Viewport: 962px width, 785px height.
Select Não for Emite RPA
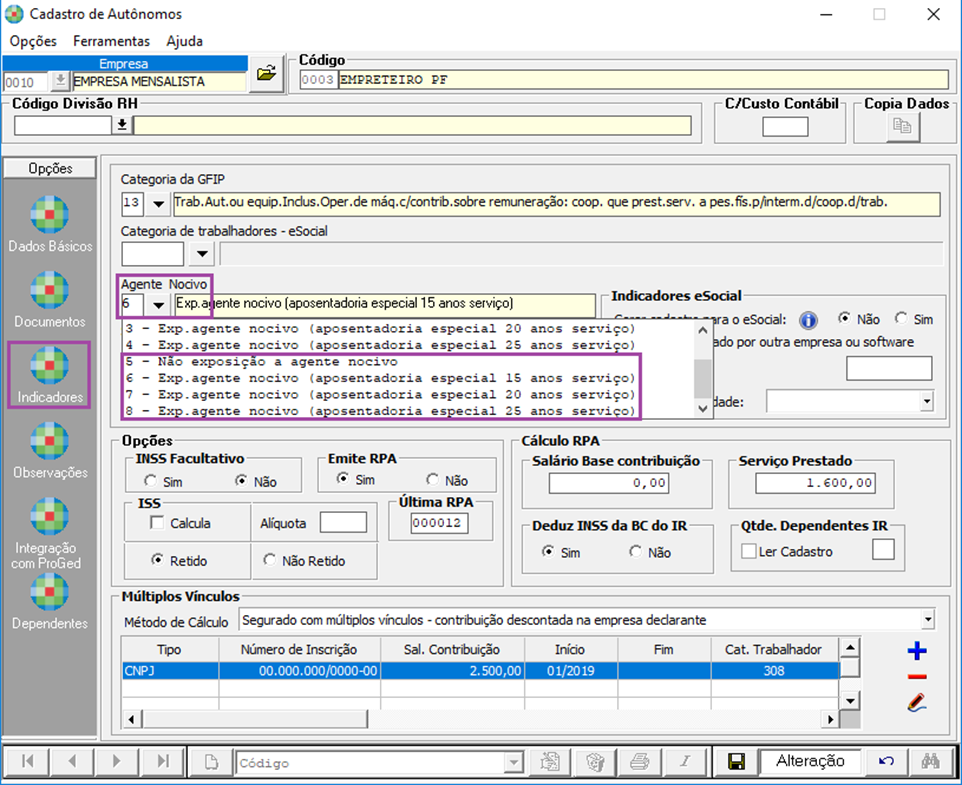(433, 480)
